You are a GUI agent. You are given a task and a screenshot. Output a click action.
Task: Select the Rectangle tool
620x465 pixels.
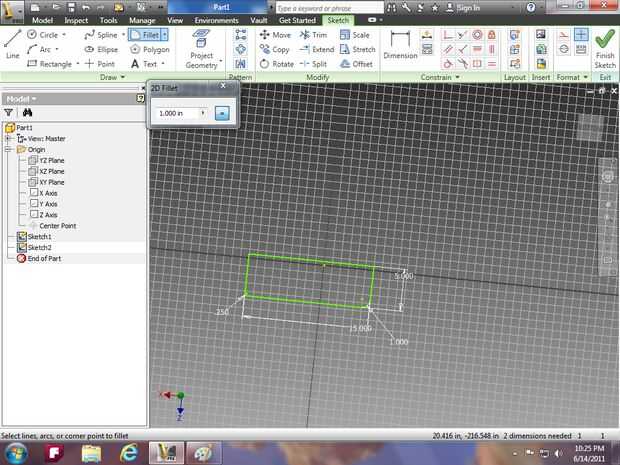click(x=49, y=64)
